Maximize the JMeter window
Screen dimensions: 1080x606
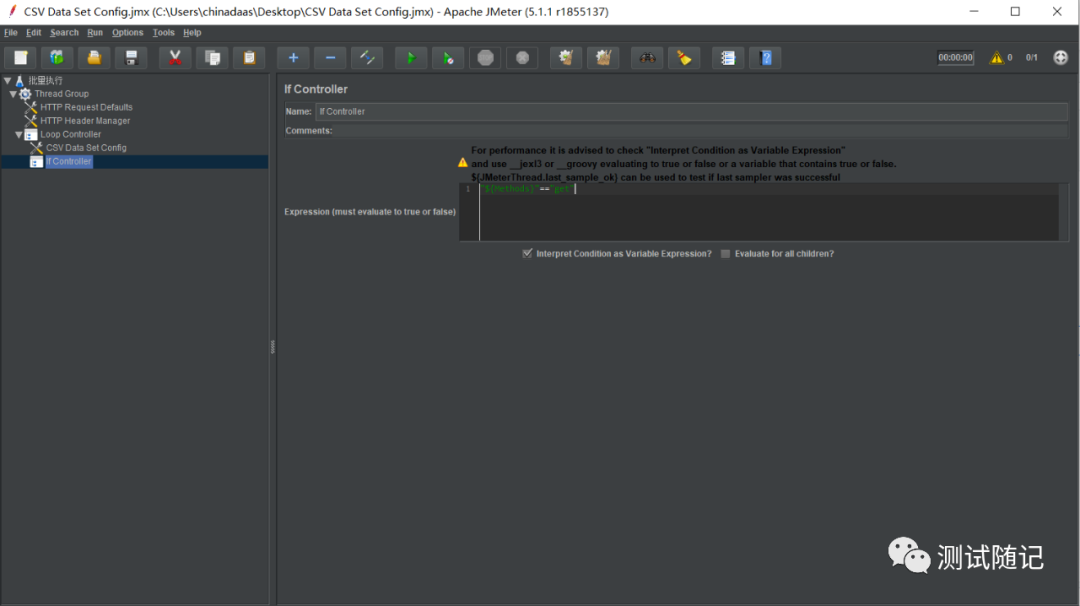(x=1015, y=12)
